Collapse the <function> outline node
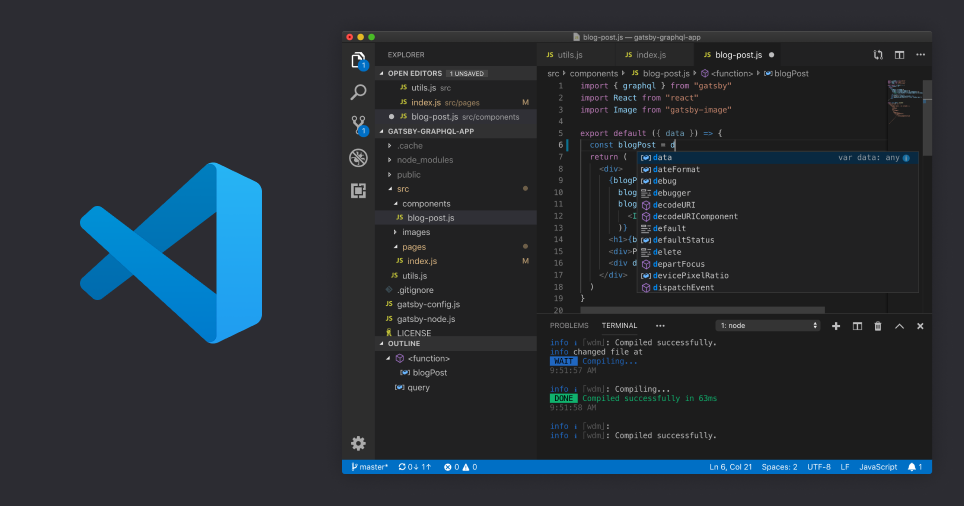Viewport: 964px width, 506px height. pyautogui.click(x=389, y=358)
